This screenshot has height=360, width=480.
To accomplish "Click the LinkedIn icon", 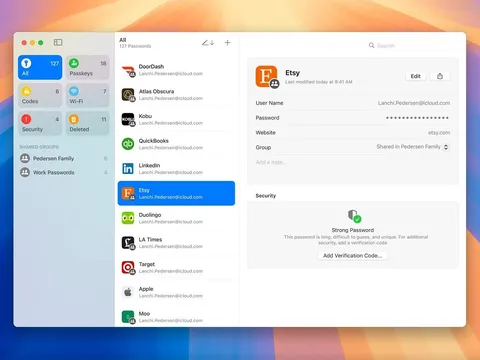I will pyautogui.click(x=128, y=169).
